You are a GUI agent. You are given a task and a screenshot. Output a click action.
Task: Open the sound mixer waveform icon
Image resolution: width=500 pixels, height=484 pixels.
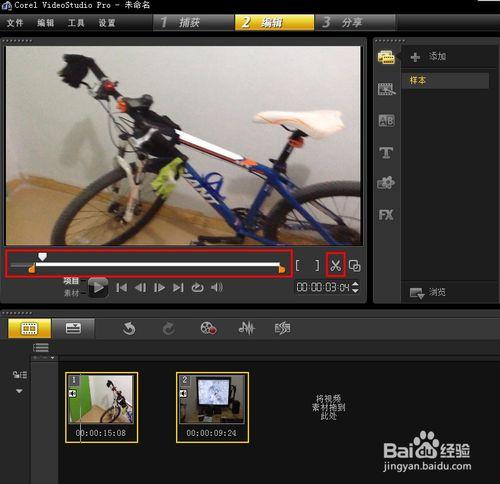[246, 328]
